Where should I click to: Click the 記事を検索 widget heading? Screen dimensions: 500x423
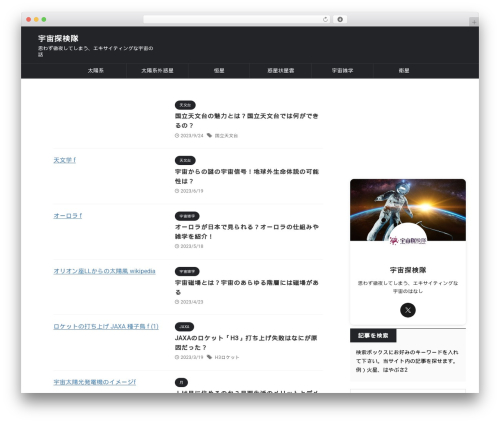click(x=373, y=336)
